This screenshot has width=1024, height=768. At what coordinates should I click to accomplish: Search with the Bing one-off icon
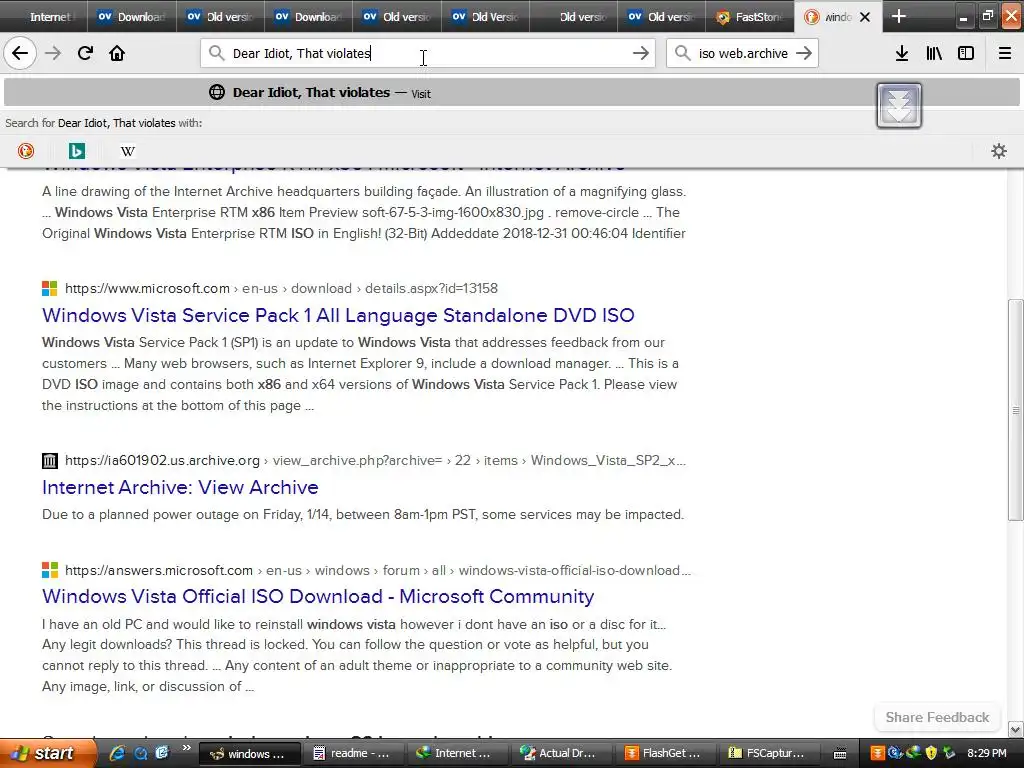pos(76,151)
